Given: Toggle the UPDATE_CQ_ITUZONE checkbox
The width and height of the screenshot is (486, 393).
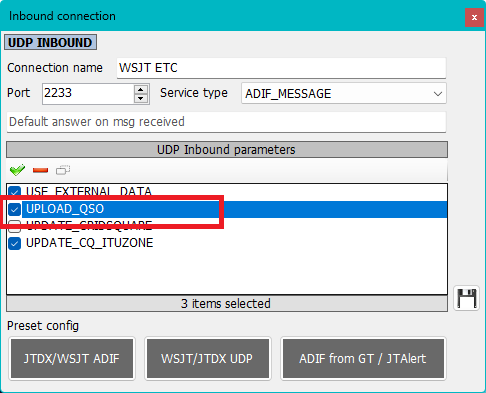Looking at the screenshot, I should pyautogui.click(x=14, y=243).
